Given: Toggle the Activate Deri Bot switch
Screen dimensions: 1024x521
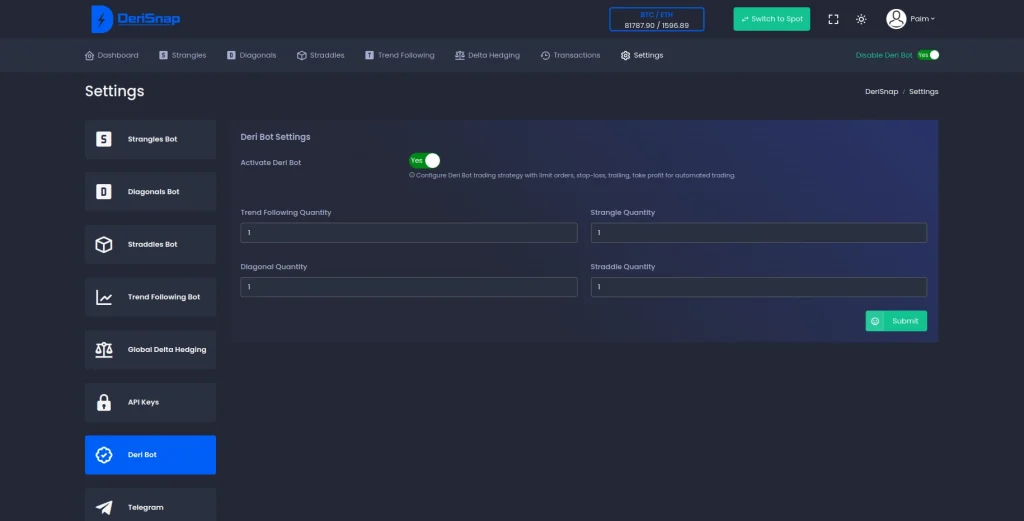Looking at the screenshot, I should (x=424, y=161).
